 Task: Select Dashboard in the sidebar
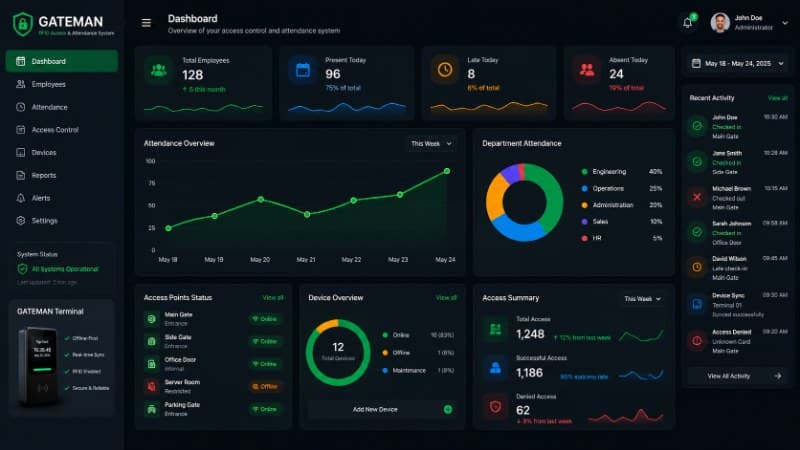[62, 61]
